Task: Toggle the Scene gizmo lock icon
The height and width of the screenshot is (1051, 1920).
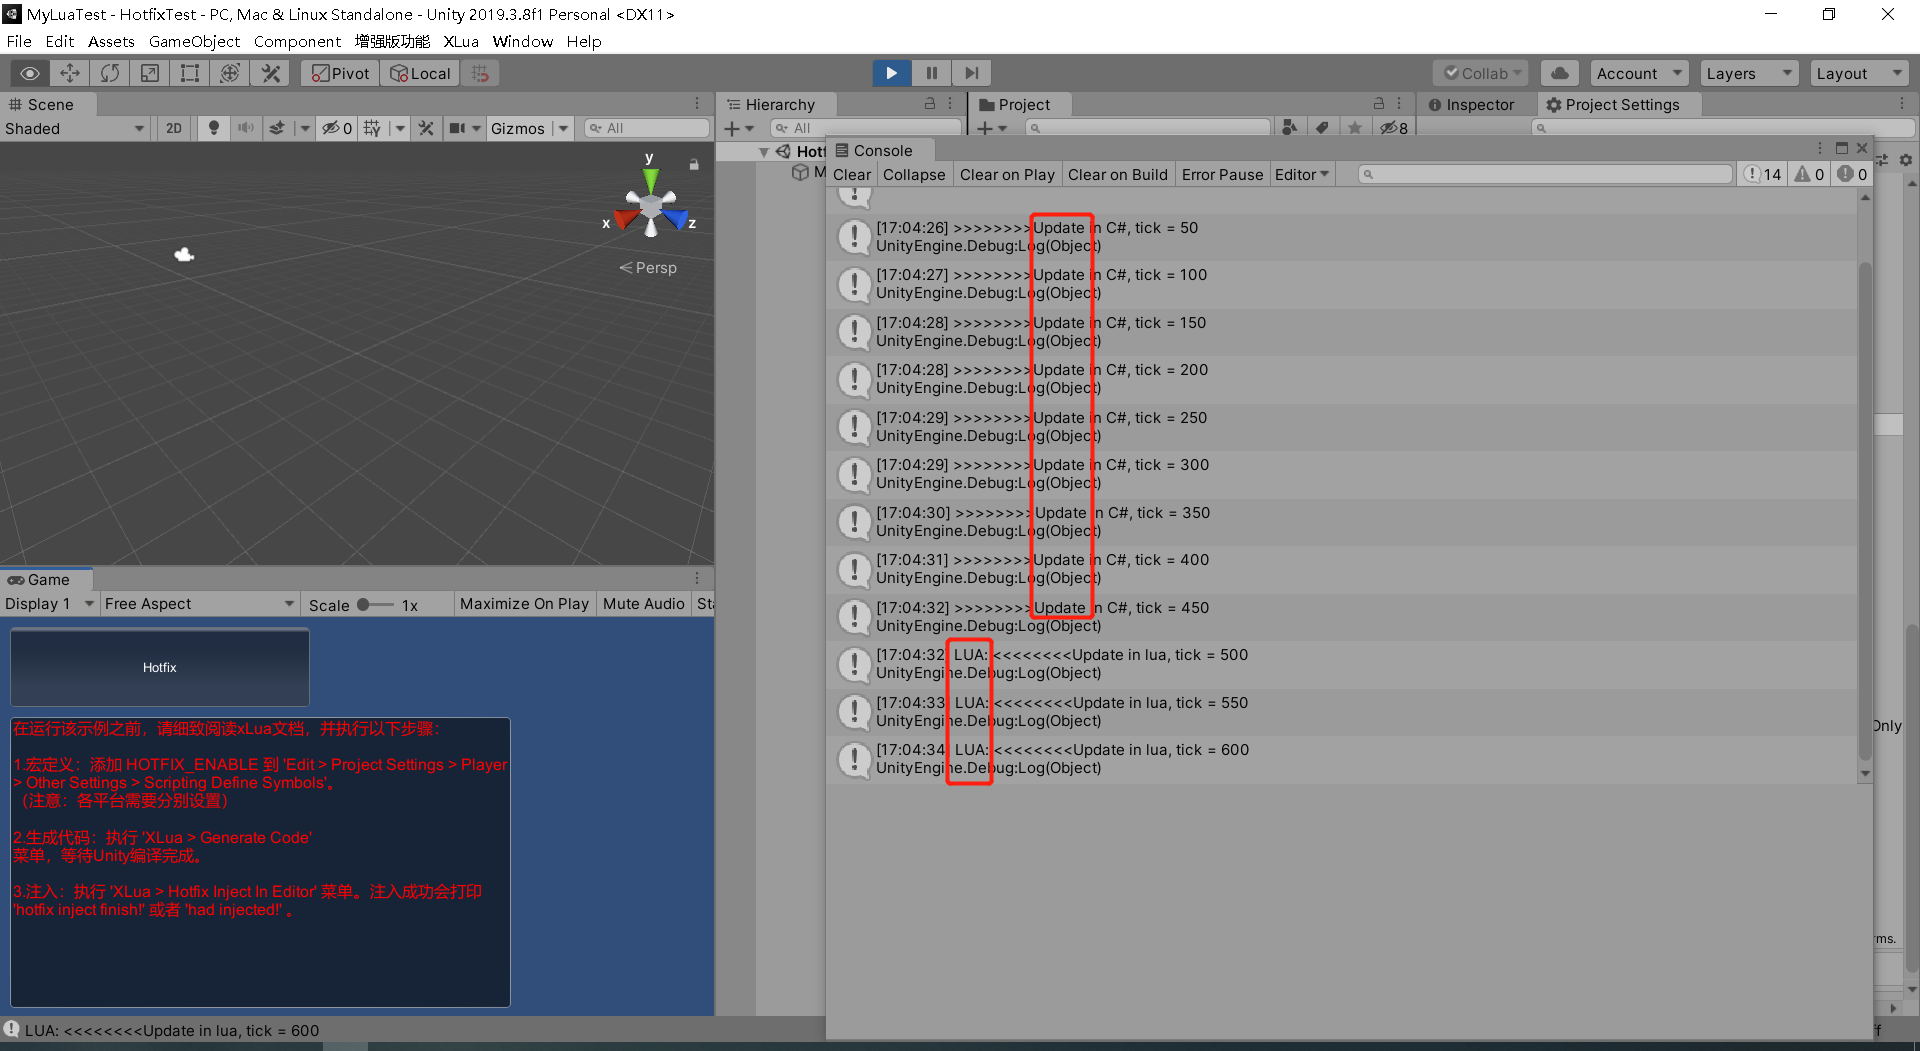Action: pyautogui.click(x=694, y=164)
